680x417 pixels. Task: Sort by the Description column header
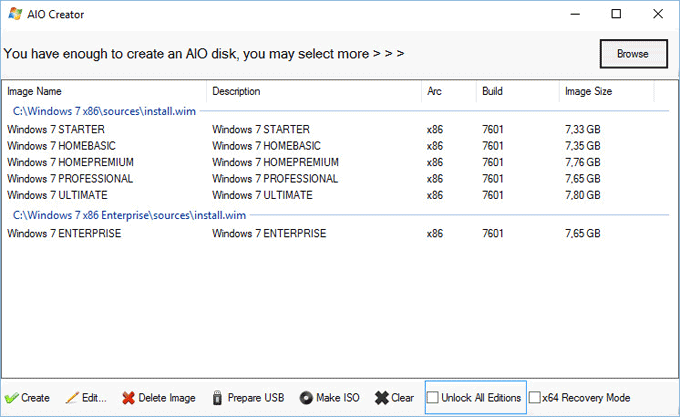coord(236,91)
